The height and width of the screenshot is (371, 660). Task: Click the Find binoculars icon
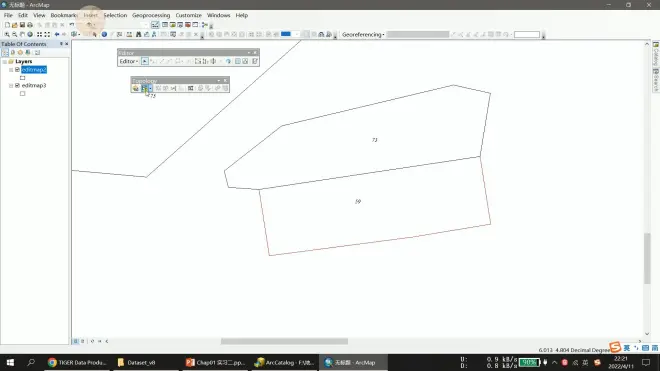click(138, 35)
